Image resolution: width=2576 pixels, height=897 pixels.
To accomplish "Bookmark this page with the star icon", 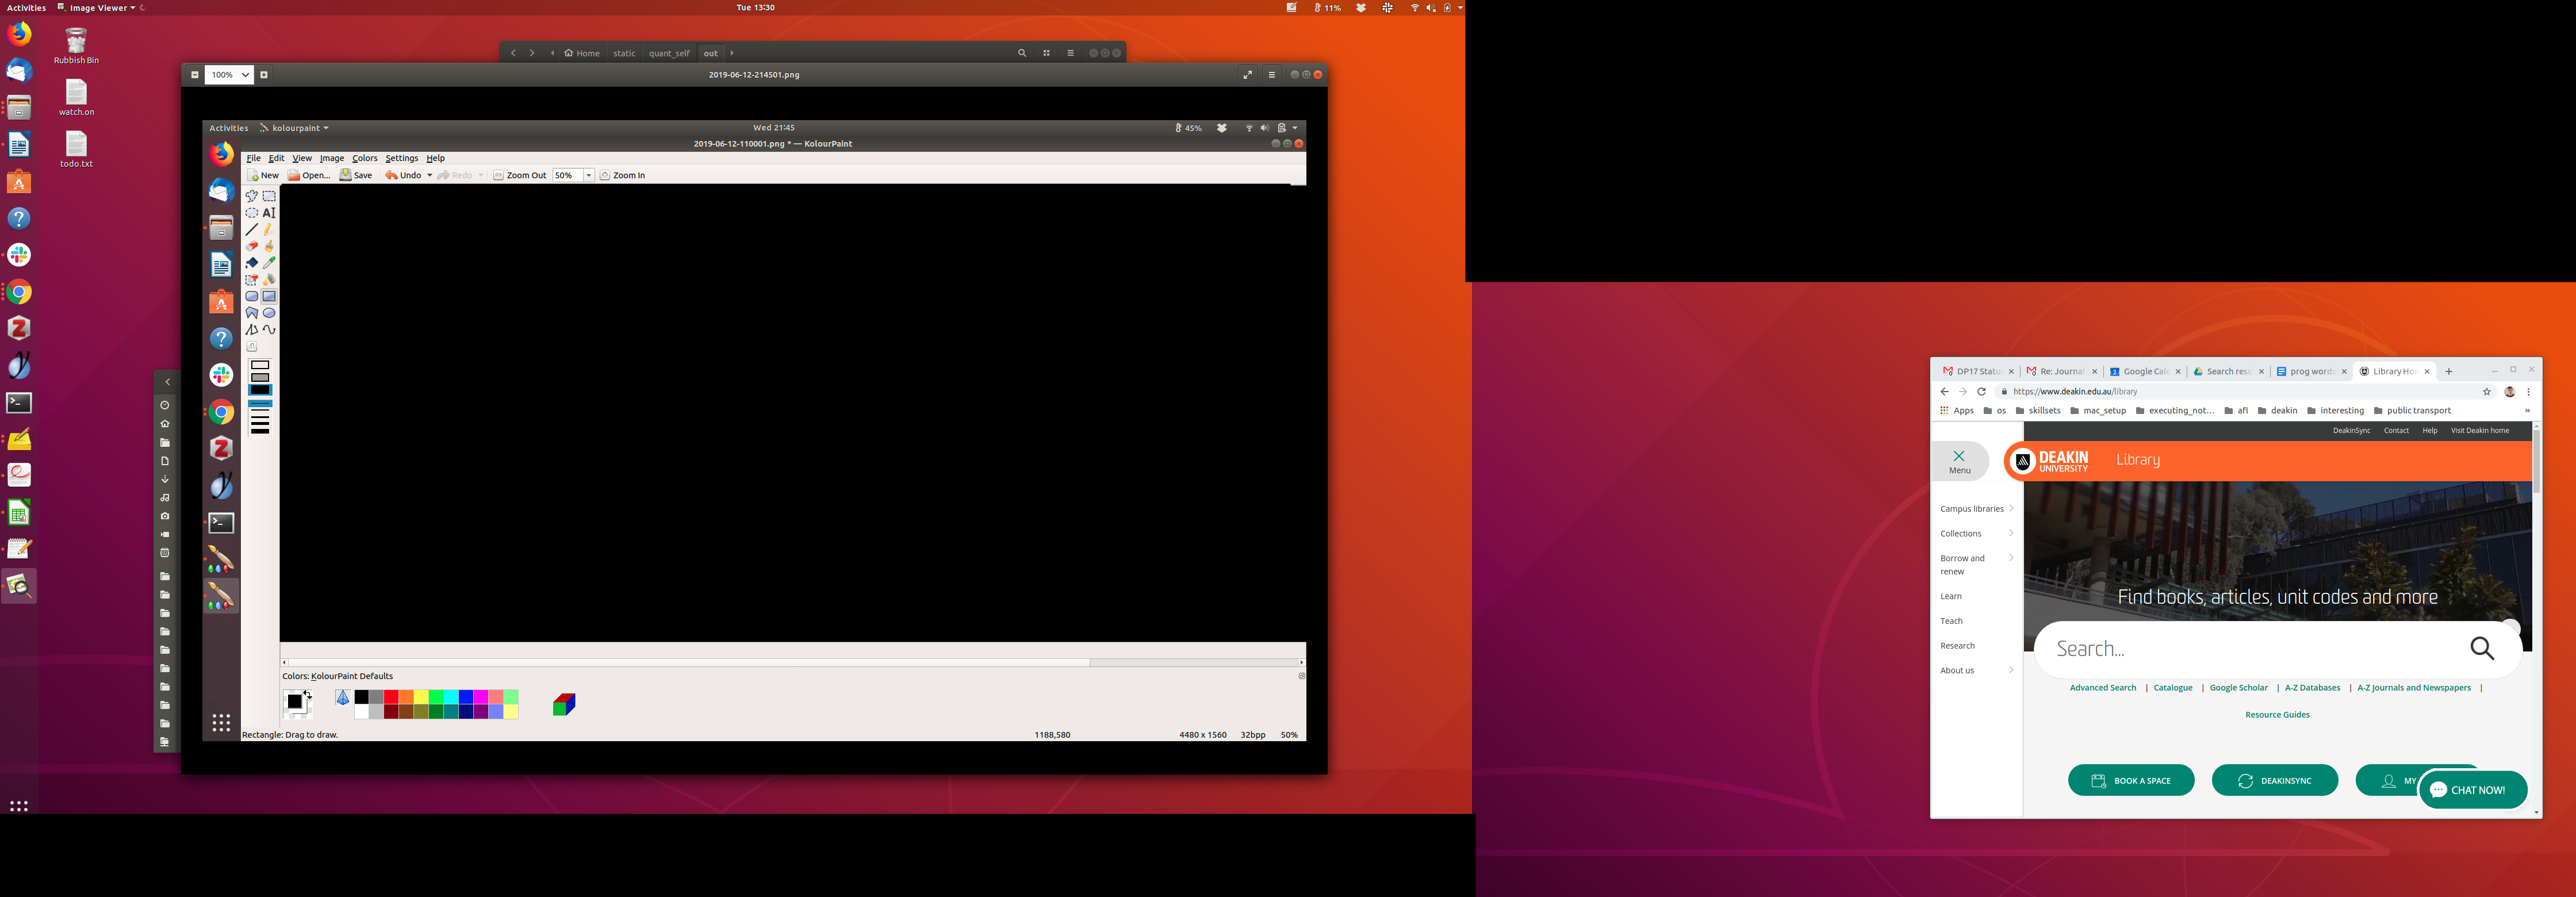I will tap(2487, 392).
